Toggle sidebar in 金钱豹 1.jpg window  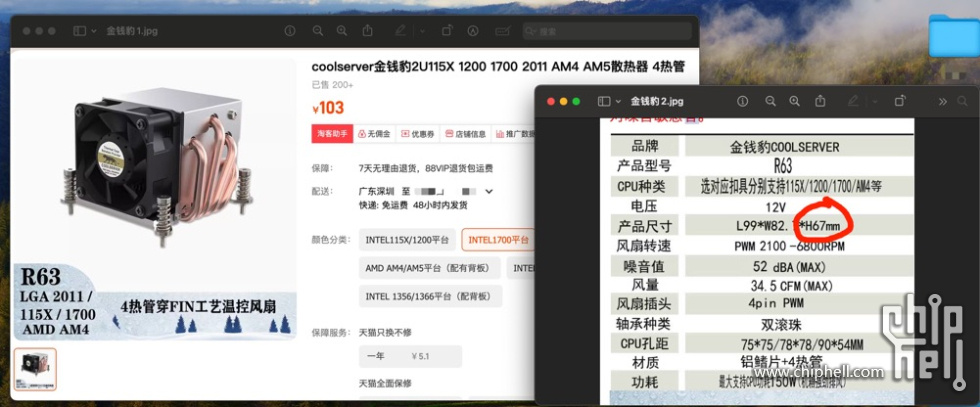pyautogui.click(x=79, y=31)
